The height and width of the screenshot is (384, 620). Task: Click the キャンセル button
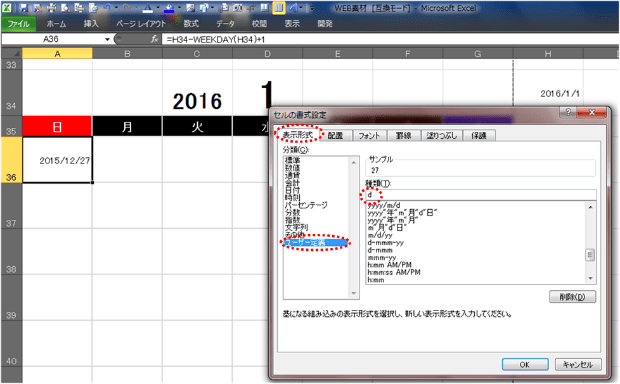pos(578,364)
